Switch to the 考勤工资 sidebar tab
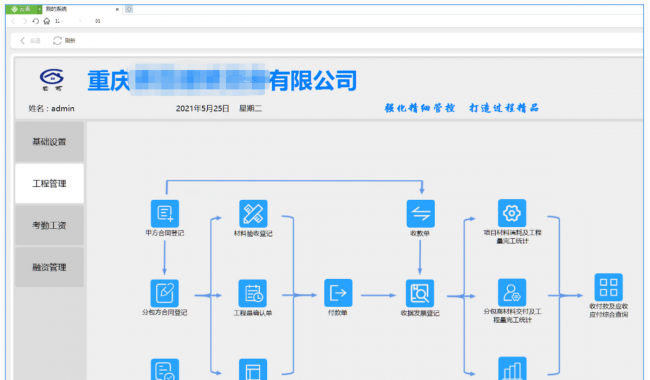This screenshot has height=380, width=650. (49, 225)
